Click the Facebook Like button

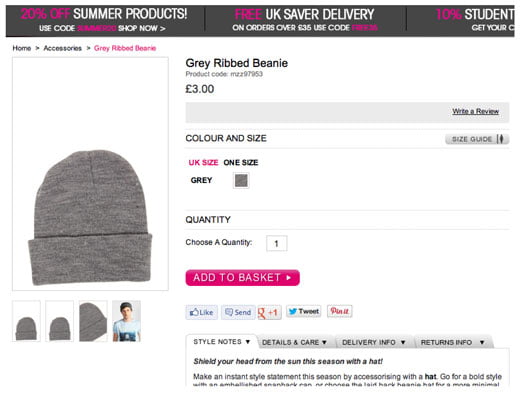click(x=201, y=312)
